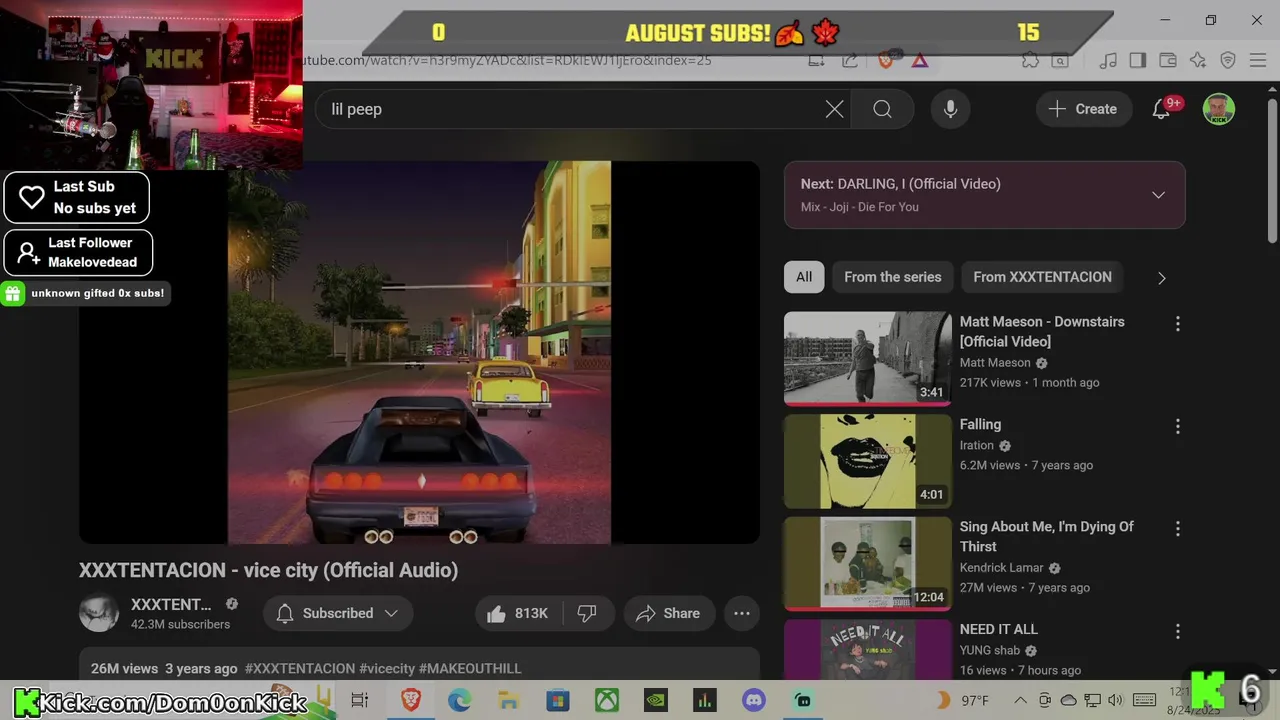Screen dimensions: 1280x720
Task: Open Xbox app from the taskbar
Action: (x=607, y=700)
